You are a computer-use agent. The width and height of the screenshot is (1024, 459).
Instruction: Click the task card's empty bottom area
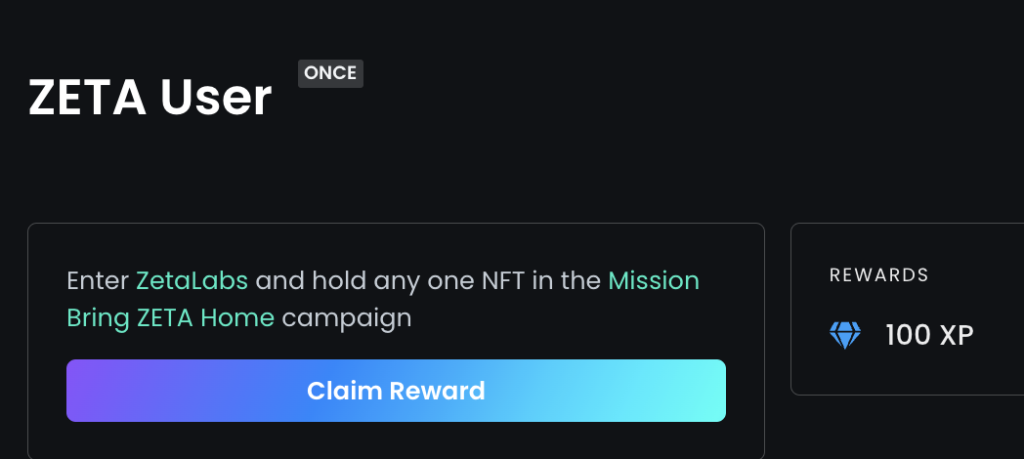click(x=396, y=441)
